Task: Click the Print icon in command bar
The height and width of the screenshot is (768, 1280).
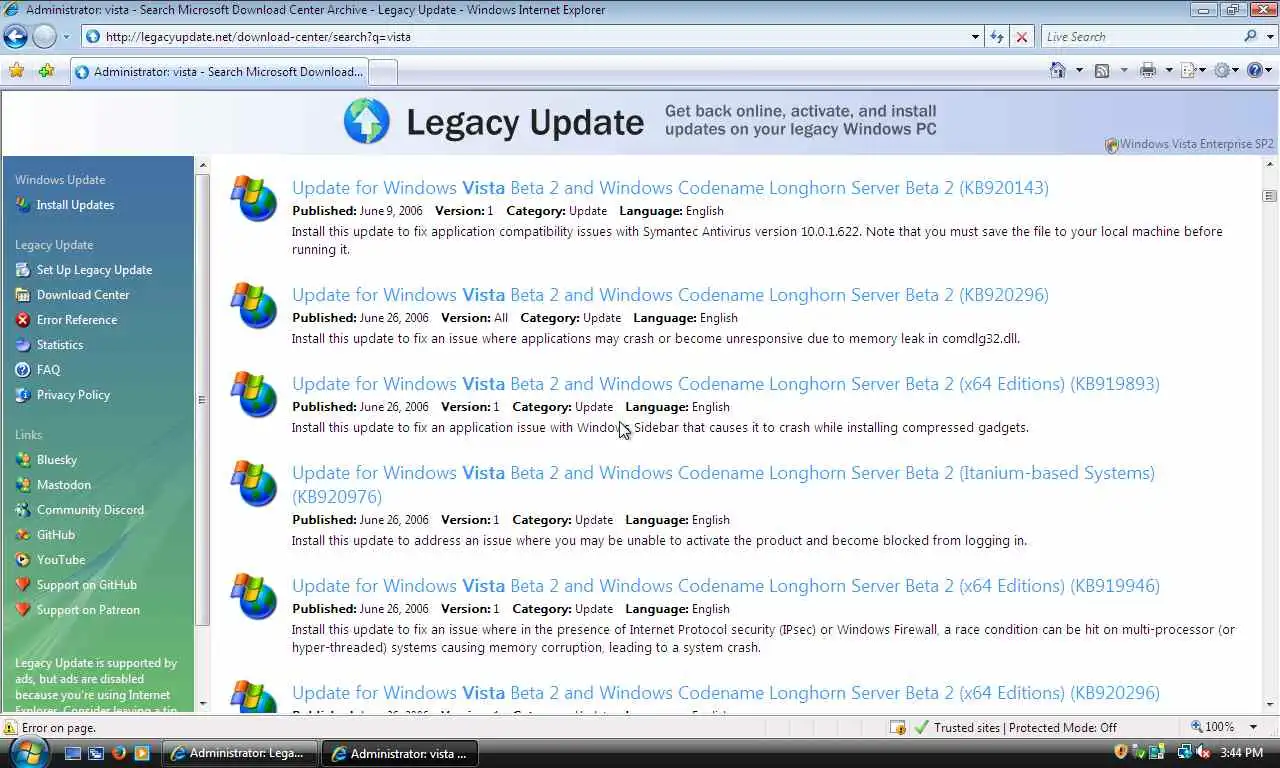Action: coord(1147,70)
